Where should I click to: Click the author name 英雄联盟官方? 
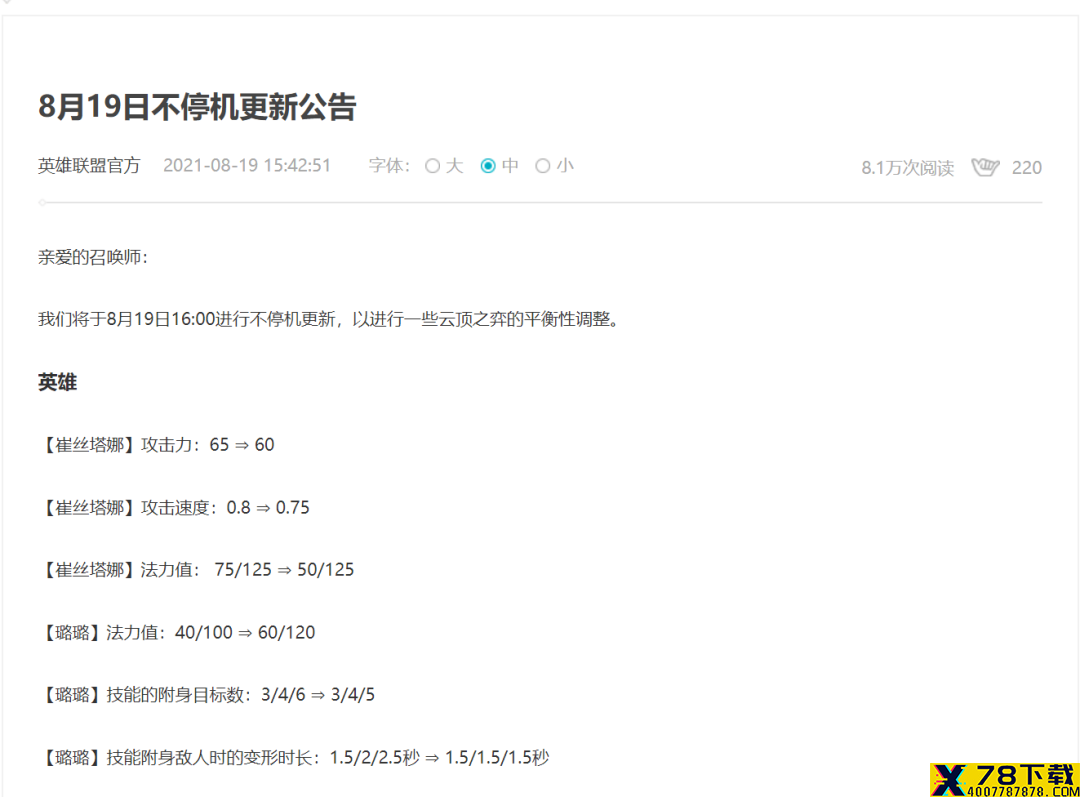pos(89,166)
